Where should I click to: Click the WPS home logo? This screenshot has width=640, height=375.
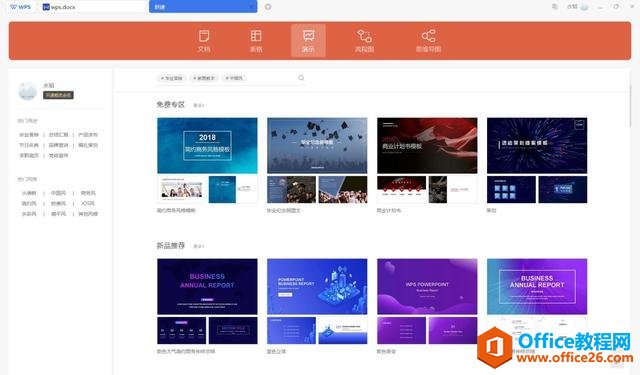pyautogui.click(x=20, y=7)
